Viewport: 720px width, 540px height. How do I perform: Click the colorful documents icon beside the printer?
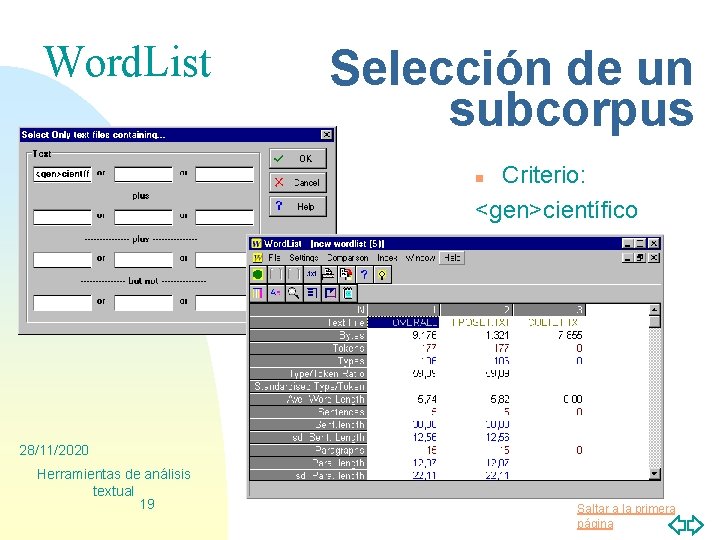point(346,275)
